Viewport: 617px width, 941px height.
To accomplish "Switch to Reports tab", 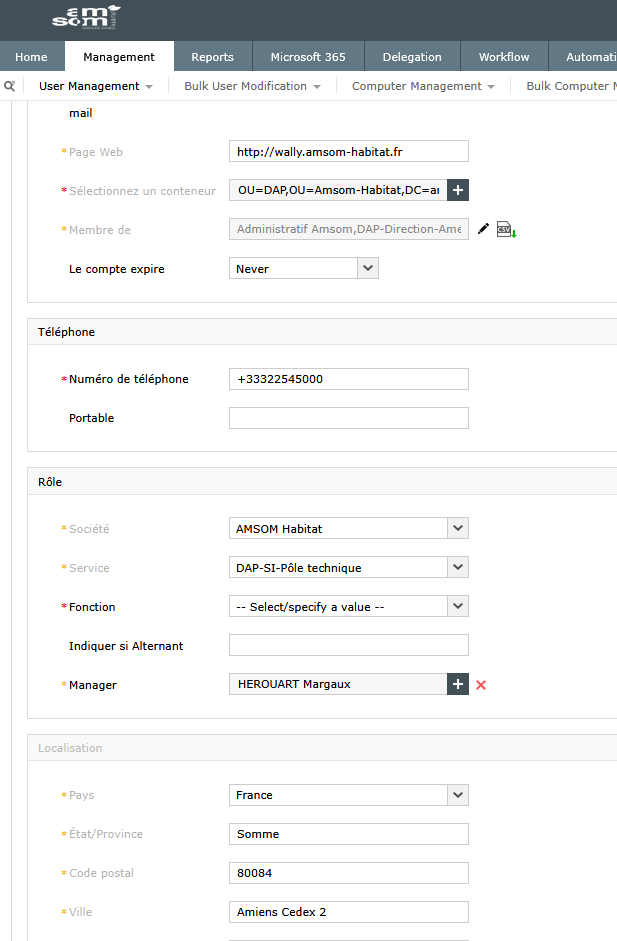I will point(212,57).
